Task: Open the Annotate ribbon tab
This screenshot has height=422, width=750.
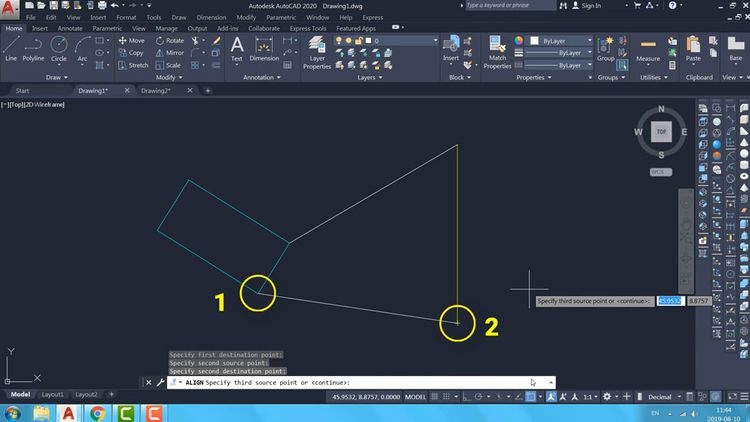Action: 70,29
